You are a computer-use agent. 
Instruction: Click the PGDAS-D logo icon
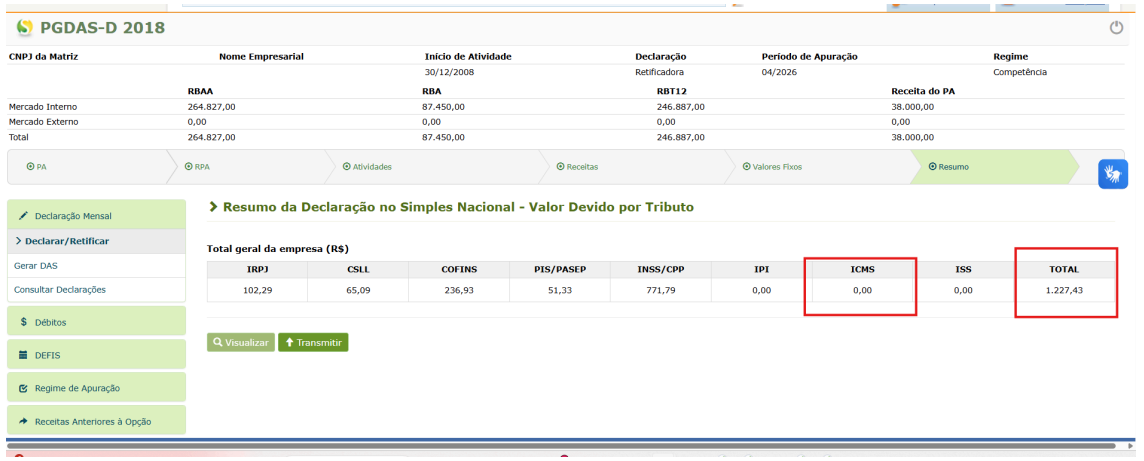(25, 28)
